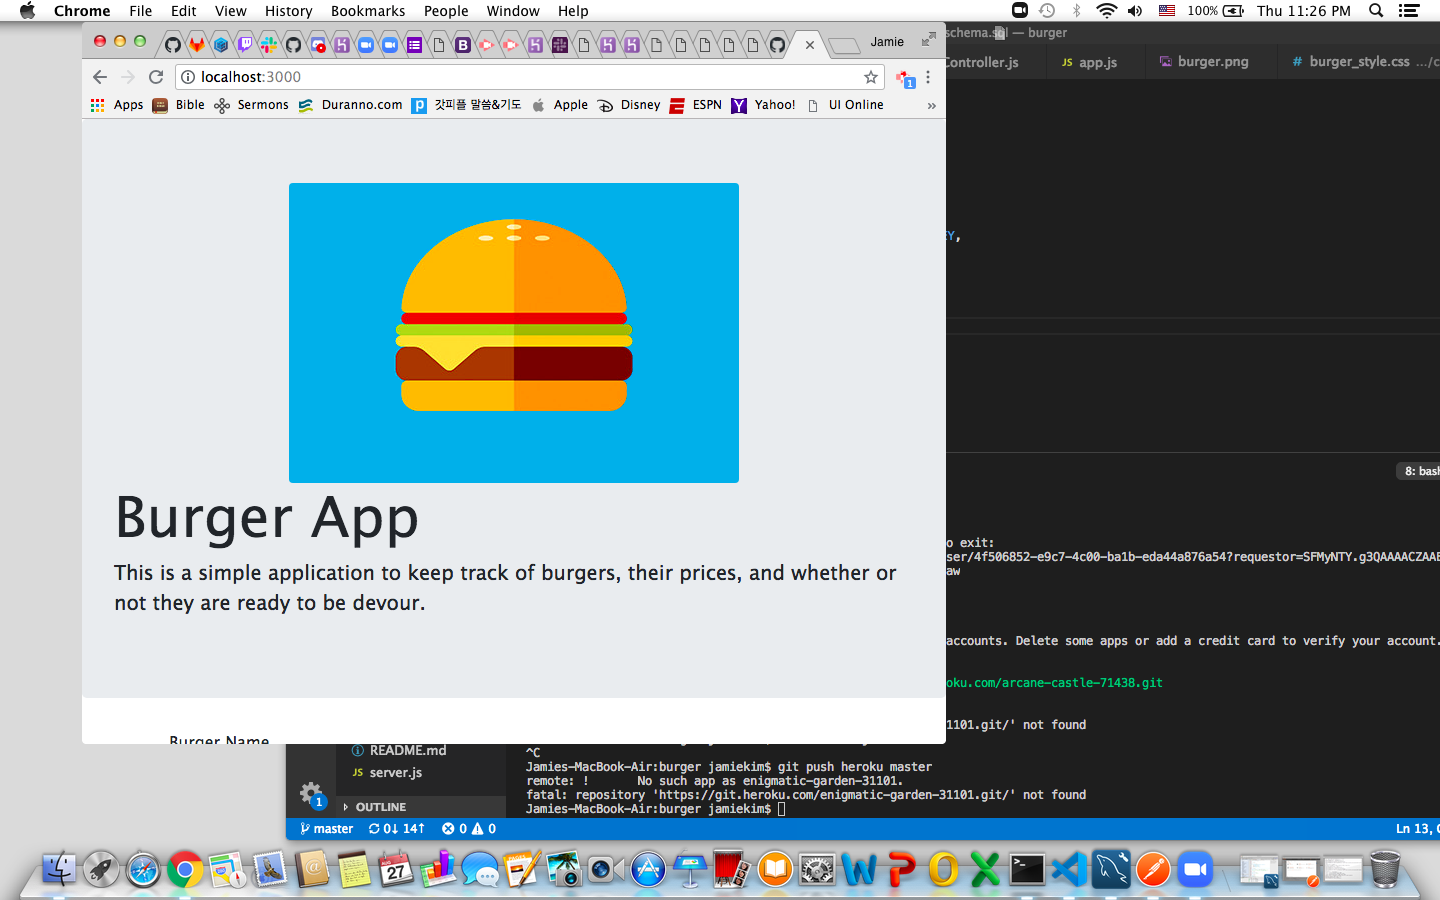Reload the localhost:3000 page

click(156, 76)
